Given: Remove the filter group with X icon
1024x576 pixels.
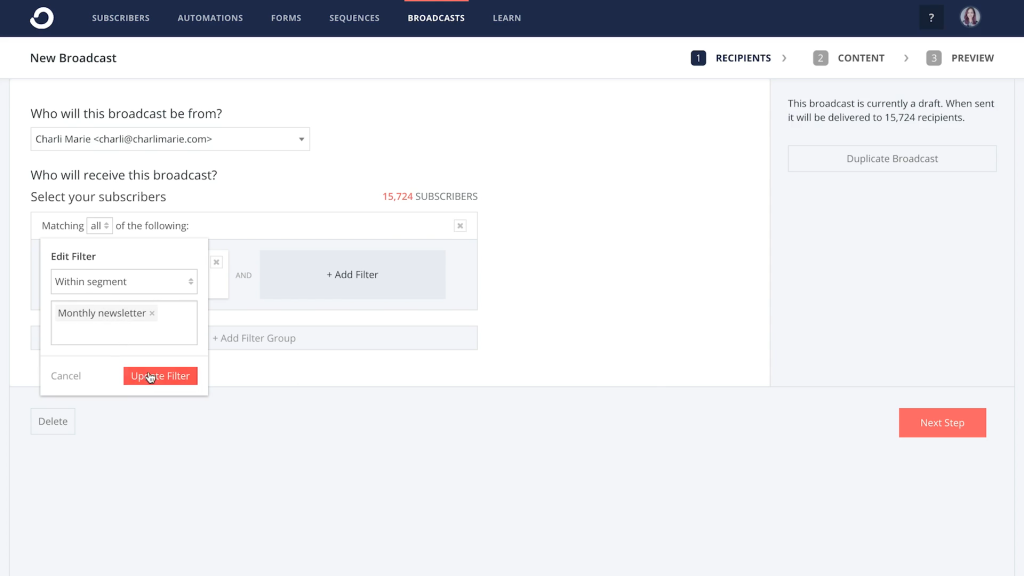Looking at the screenshot, I should click(460, 226).
